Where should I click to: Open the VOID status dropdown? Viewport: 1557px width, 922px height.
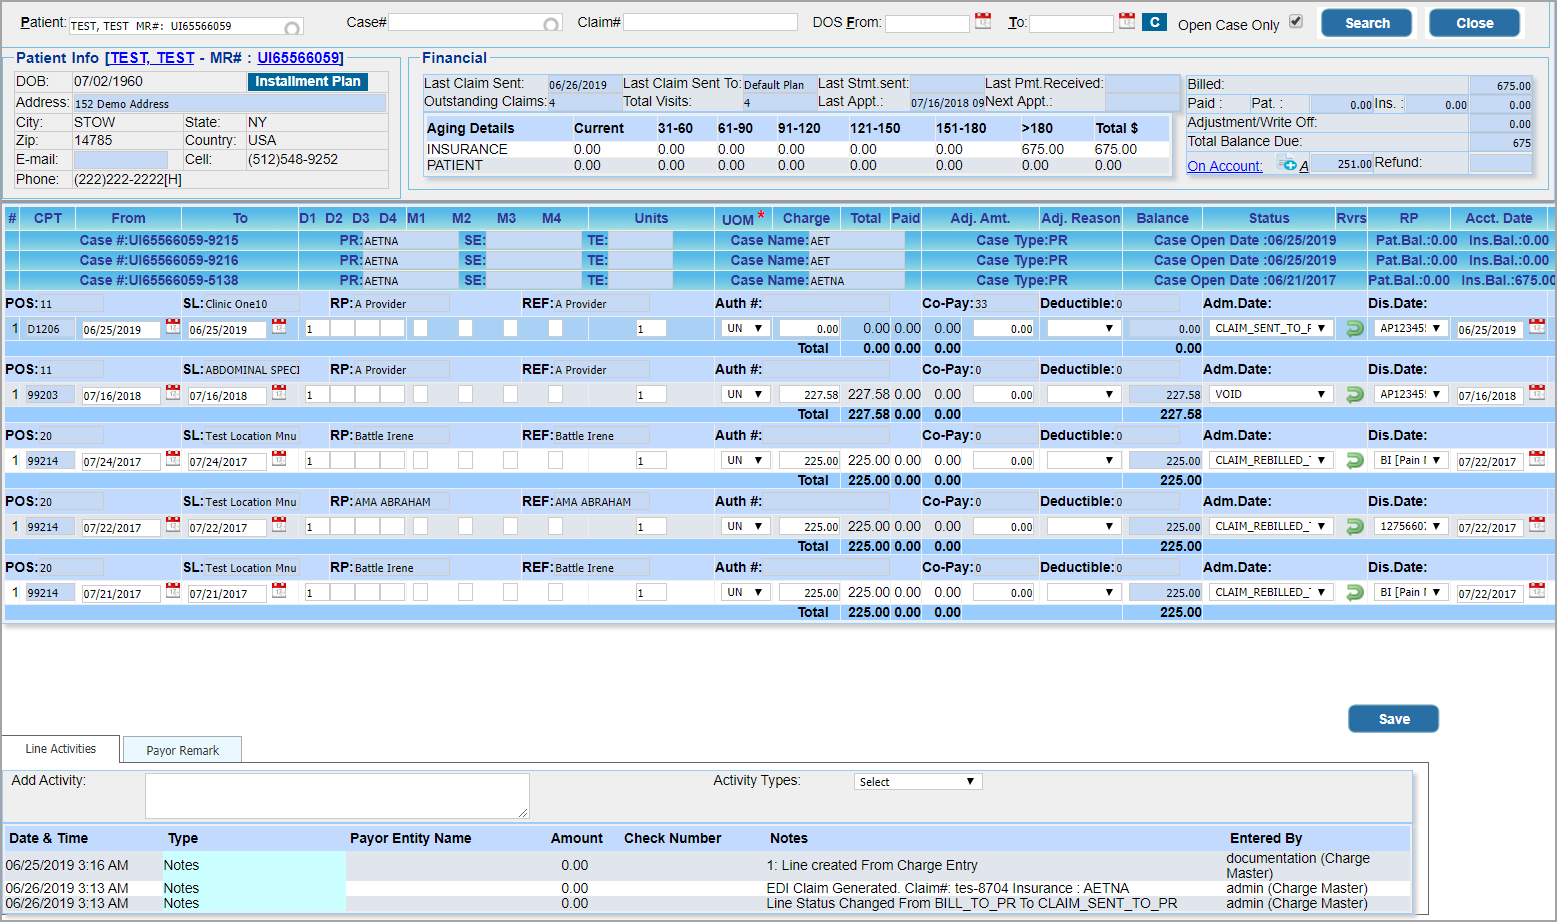[x=1271, y=394]
